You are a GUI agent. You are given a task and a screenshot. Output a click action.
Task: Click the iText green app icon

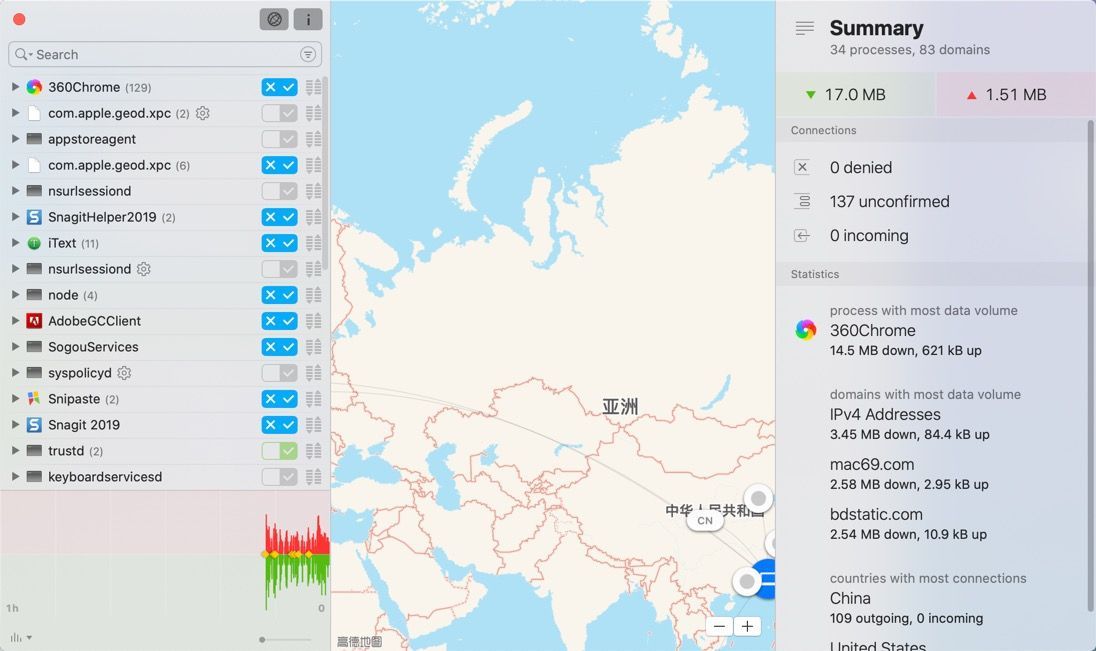pos(34,243)
